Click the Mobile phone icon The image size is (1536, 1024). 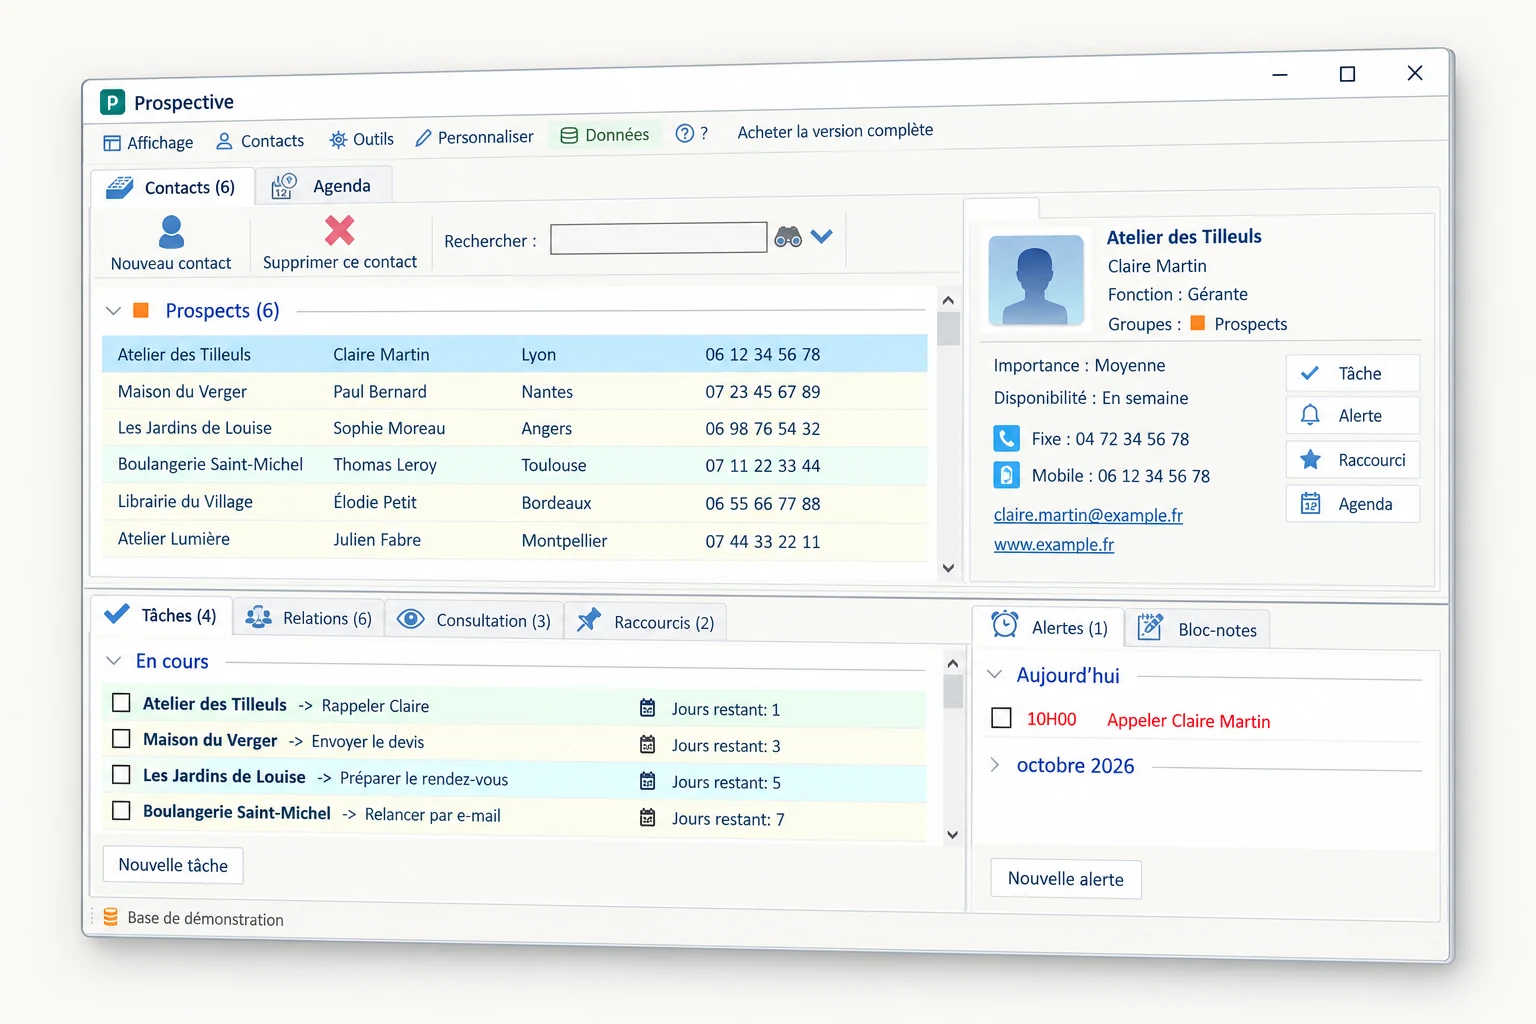click(x=1006, y=475)
